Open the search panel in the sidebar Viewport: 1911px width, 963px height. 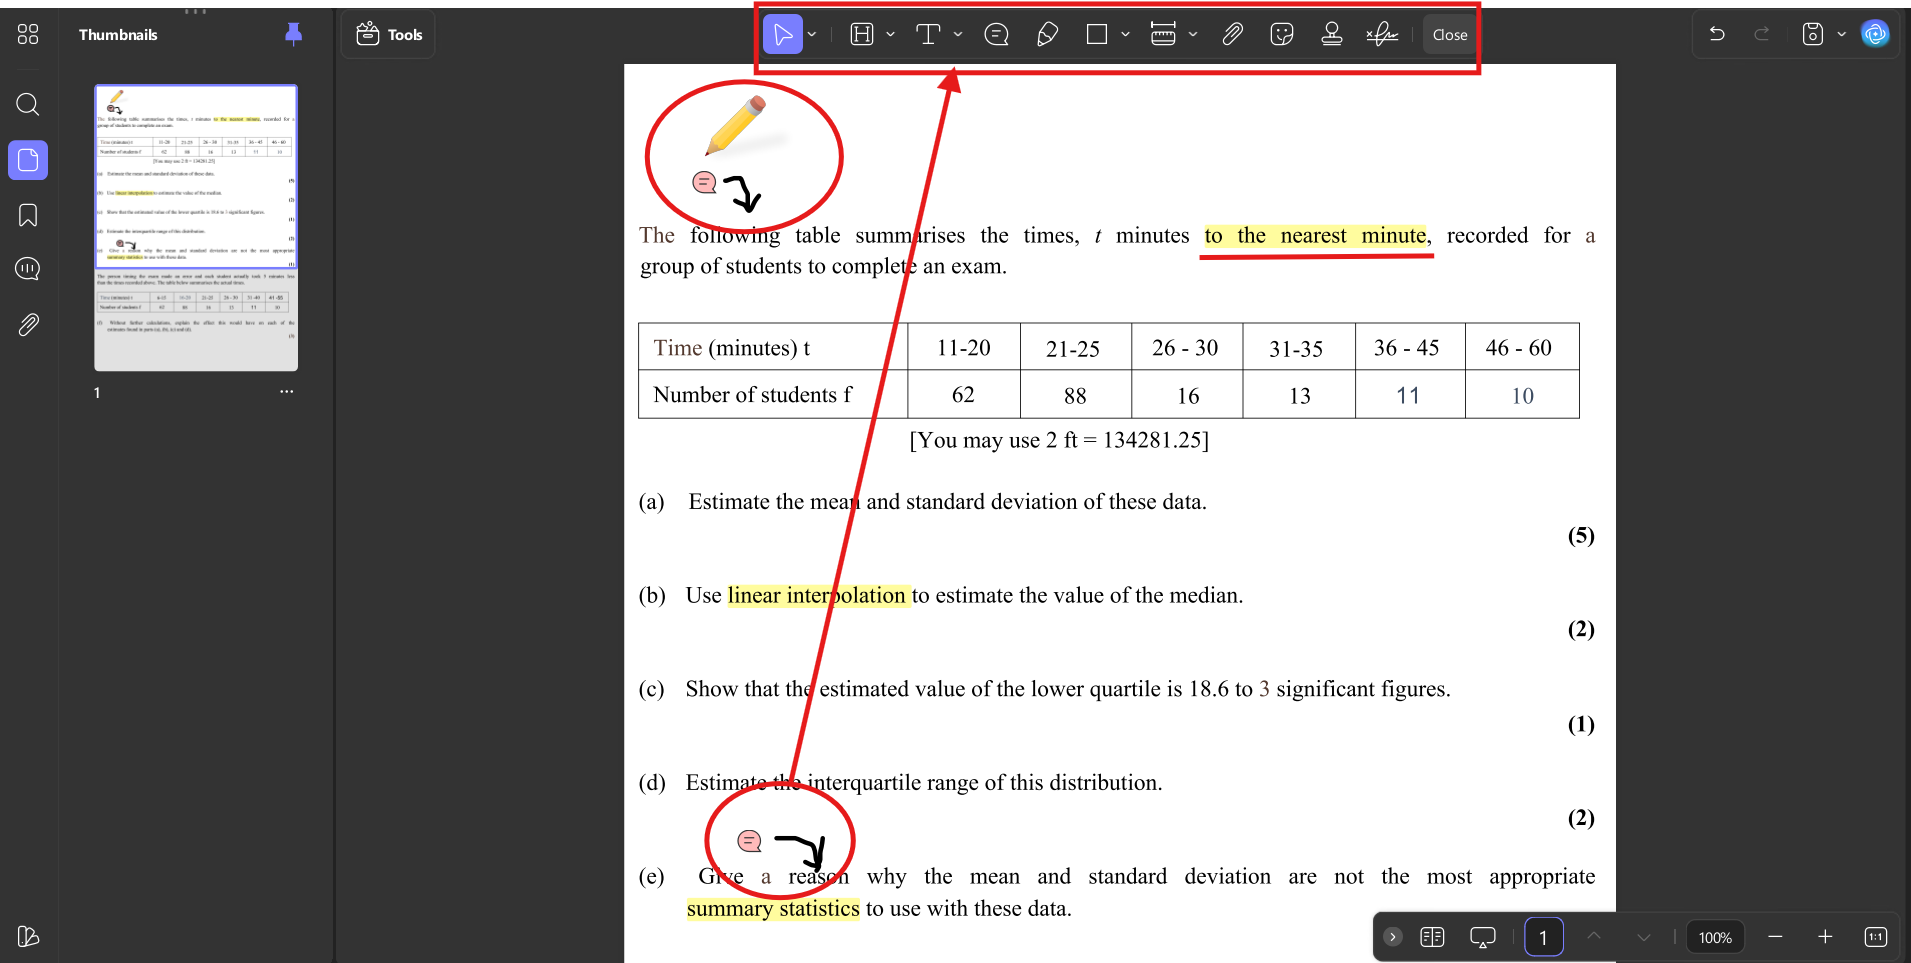click(x=28, y=104)
